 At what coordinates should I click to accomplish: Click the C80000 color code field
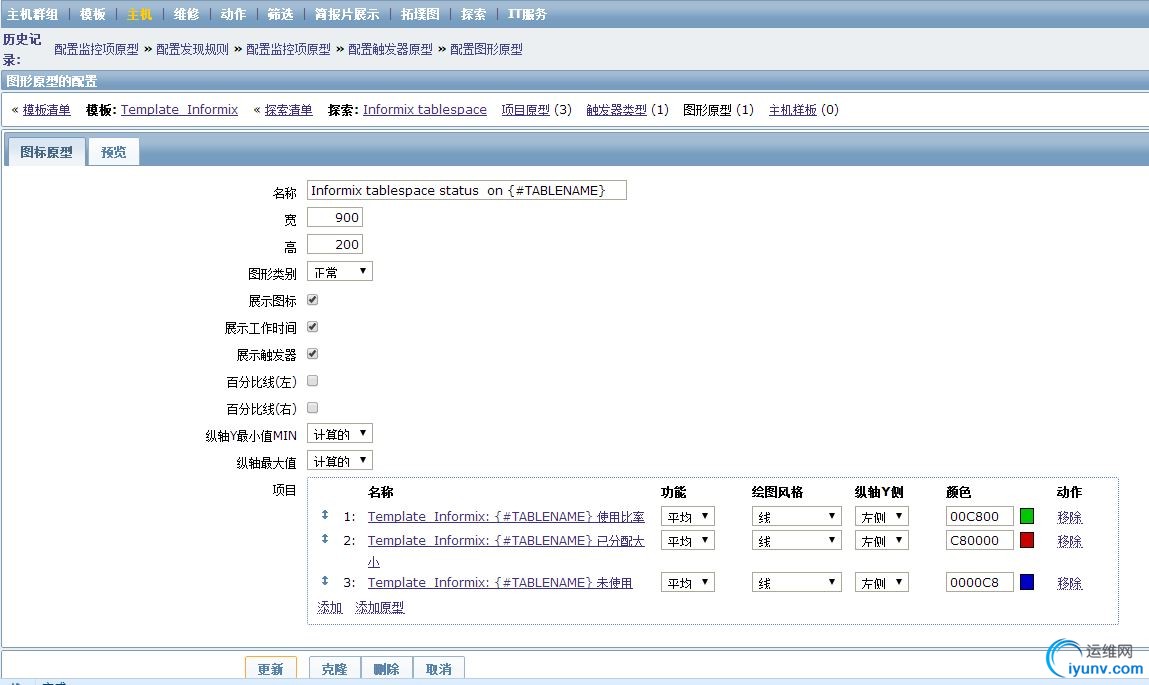pos(979,541)
